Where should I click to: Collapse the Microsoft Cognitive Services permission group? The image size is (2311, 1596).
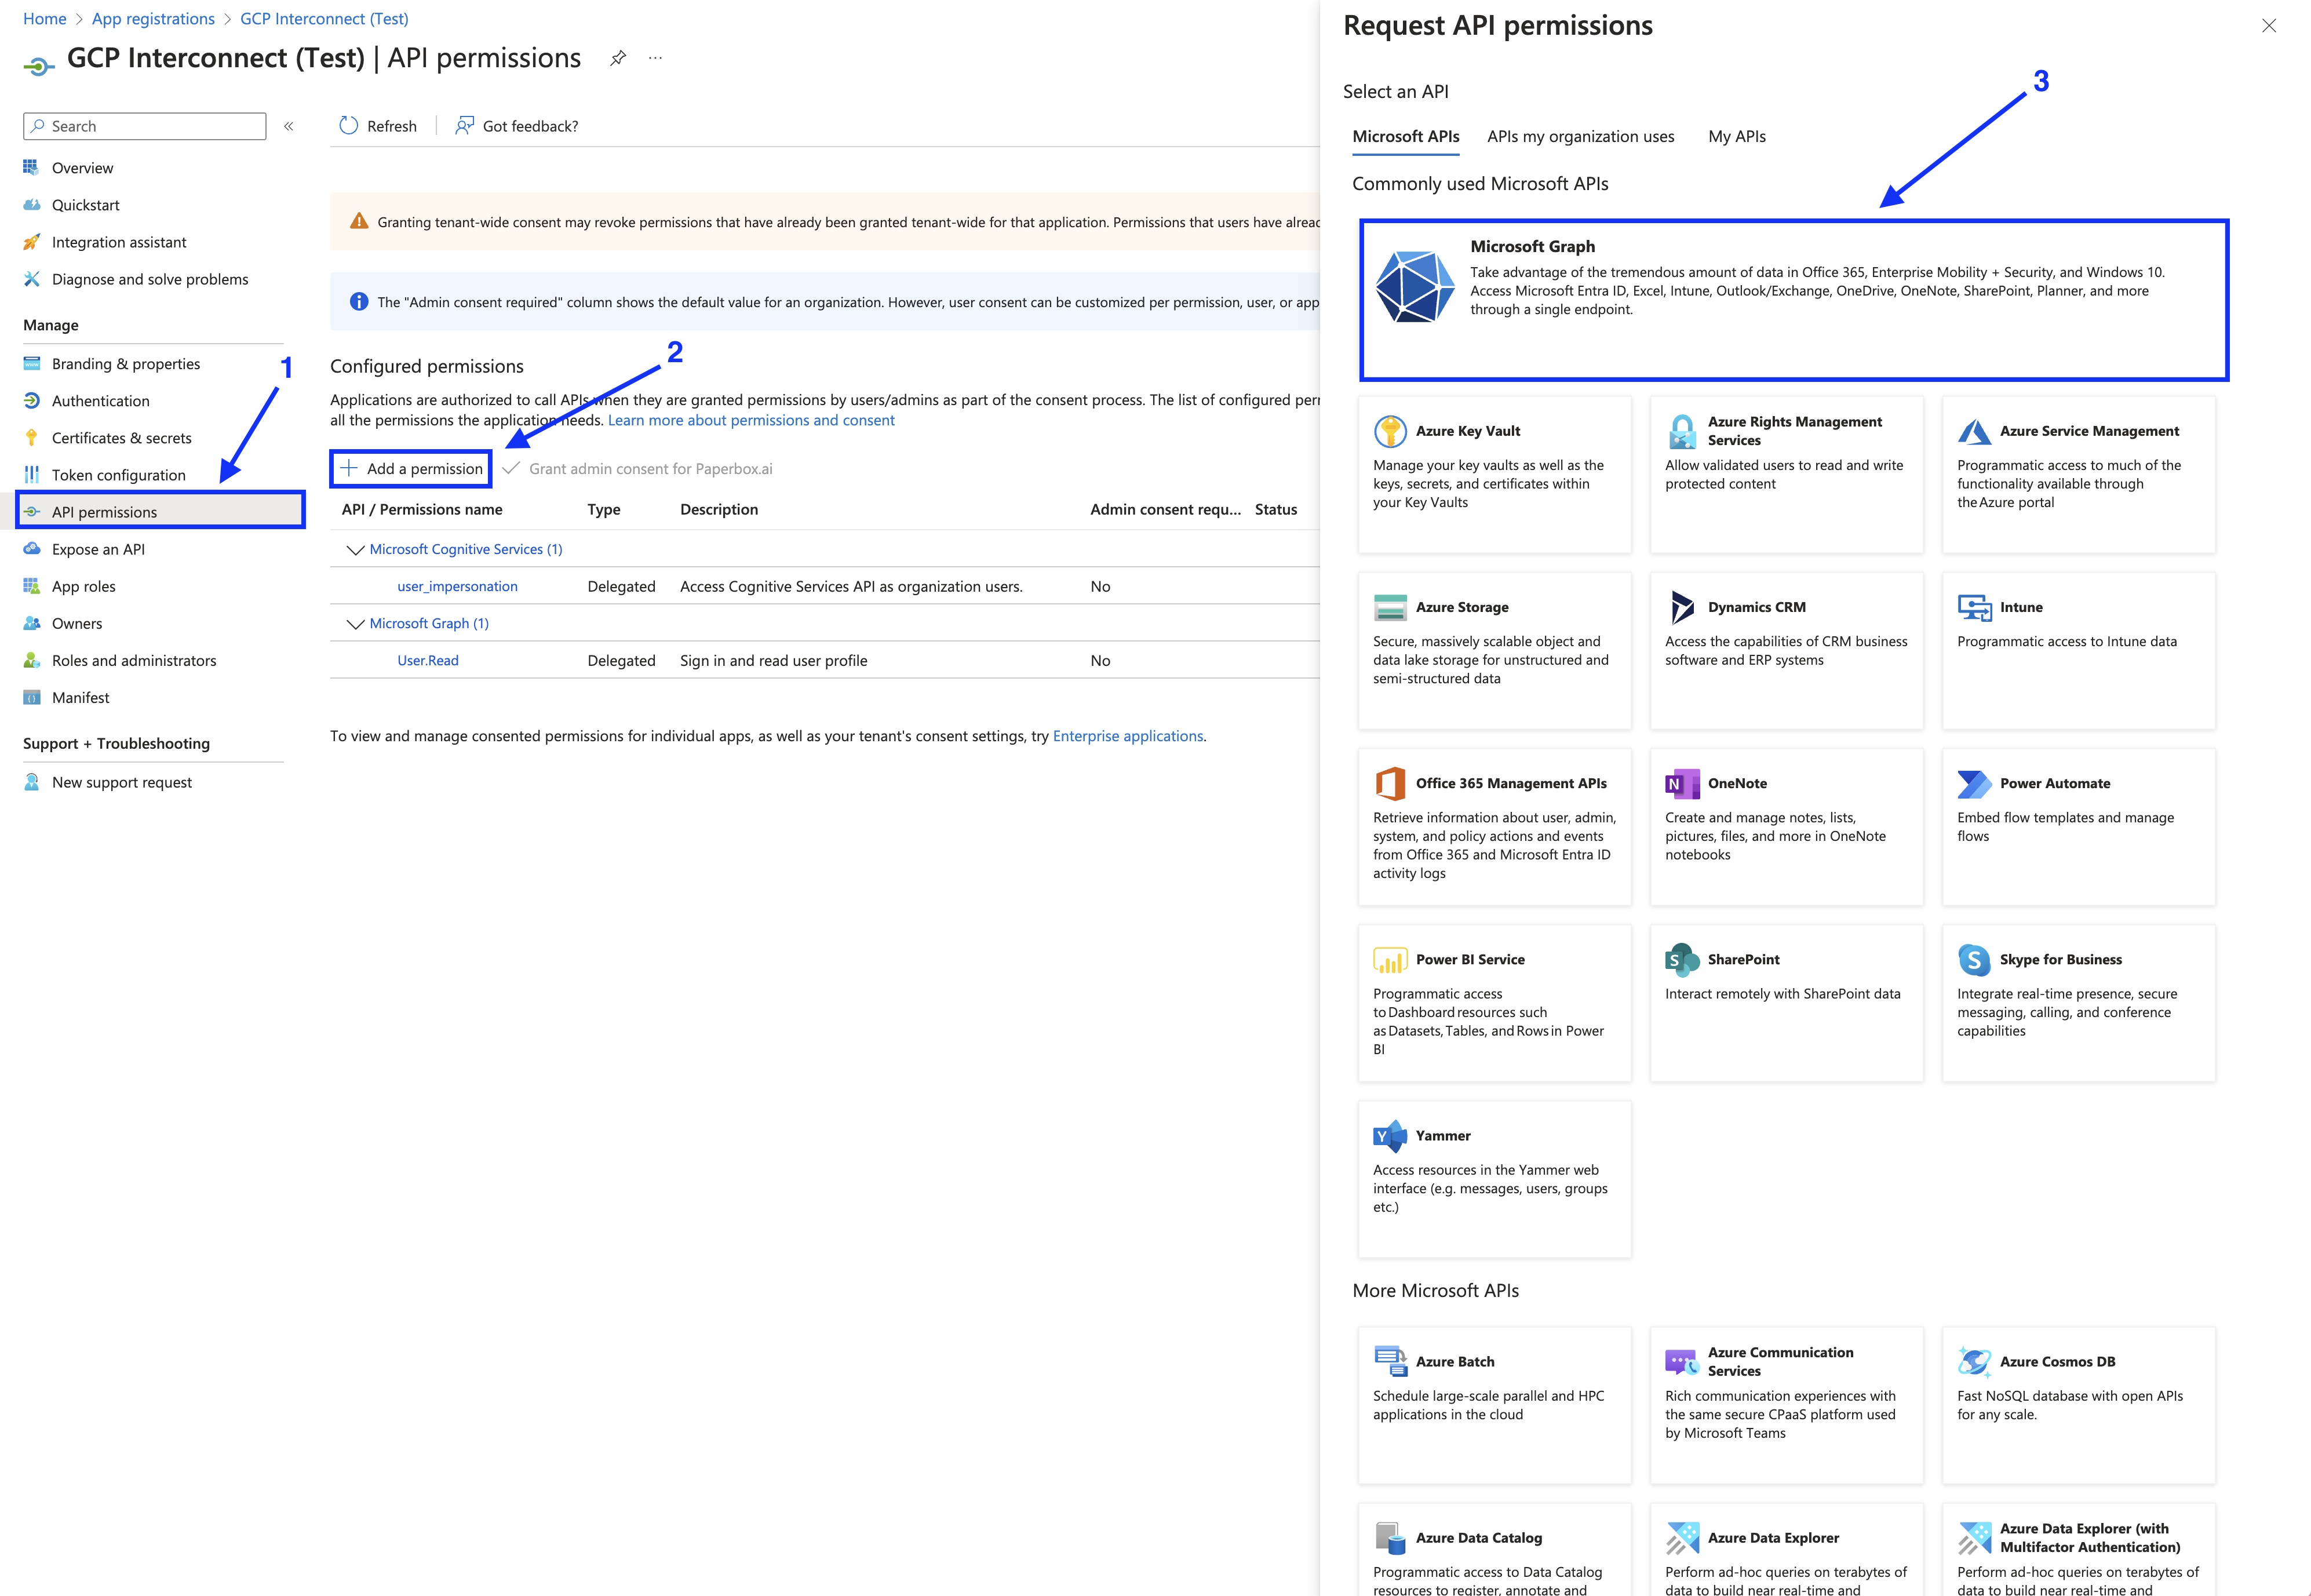[x=355, y=549]
